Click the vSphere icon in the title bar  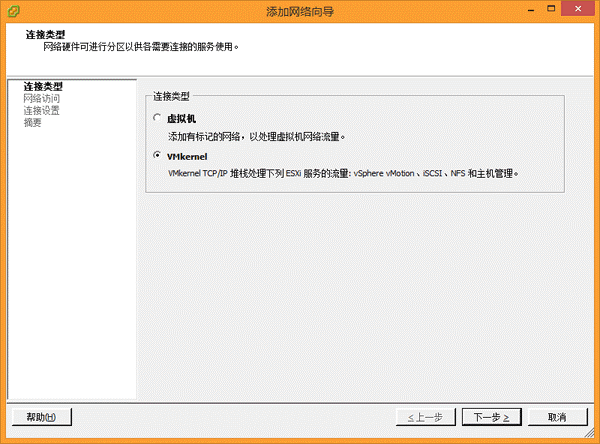click(13, 11)
